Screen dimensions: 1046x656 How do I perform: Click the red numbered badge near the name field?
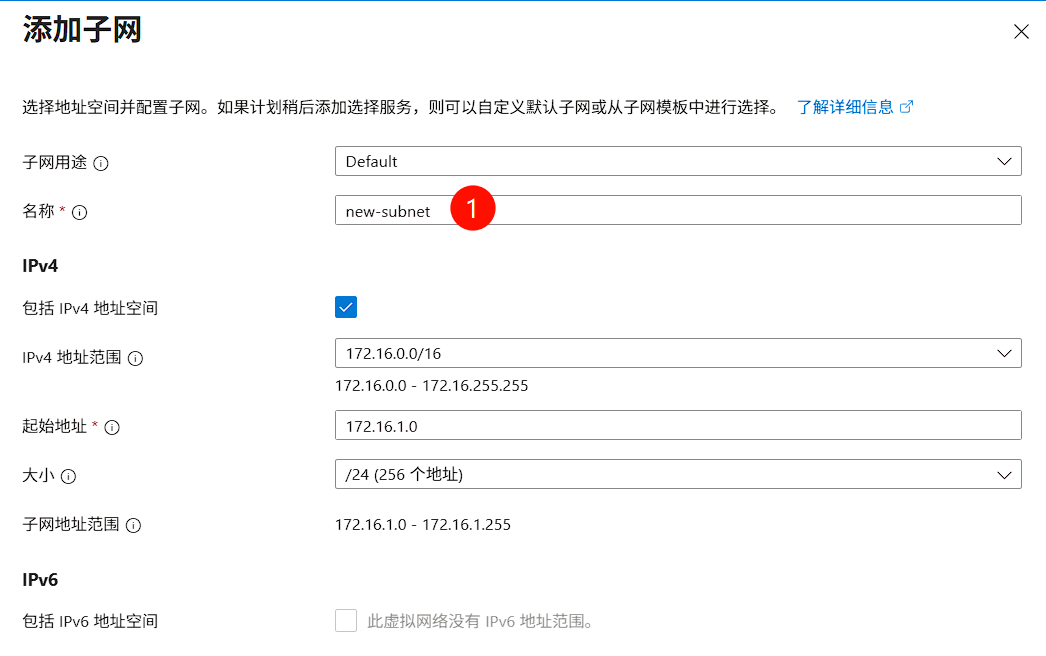coord(471,208)
